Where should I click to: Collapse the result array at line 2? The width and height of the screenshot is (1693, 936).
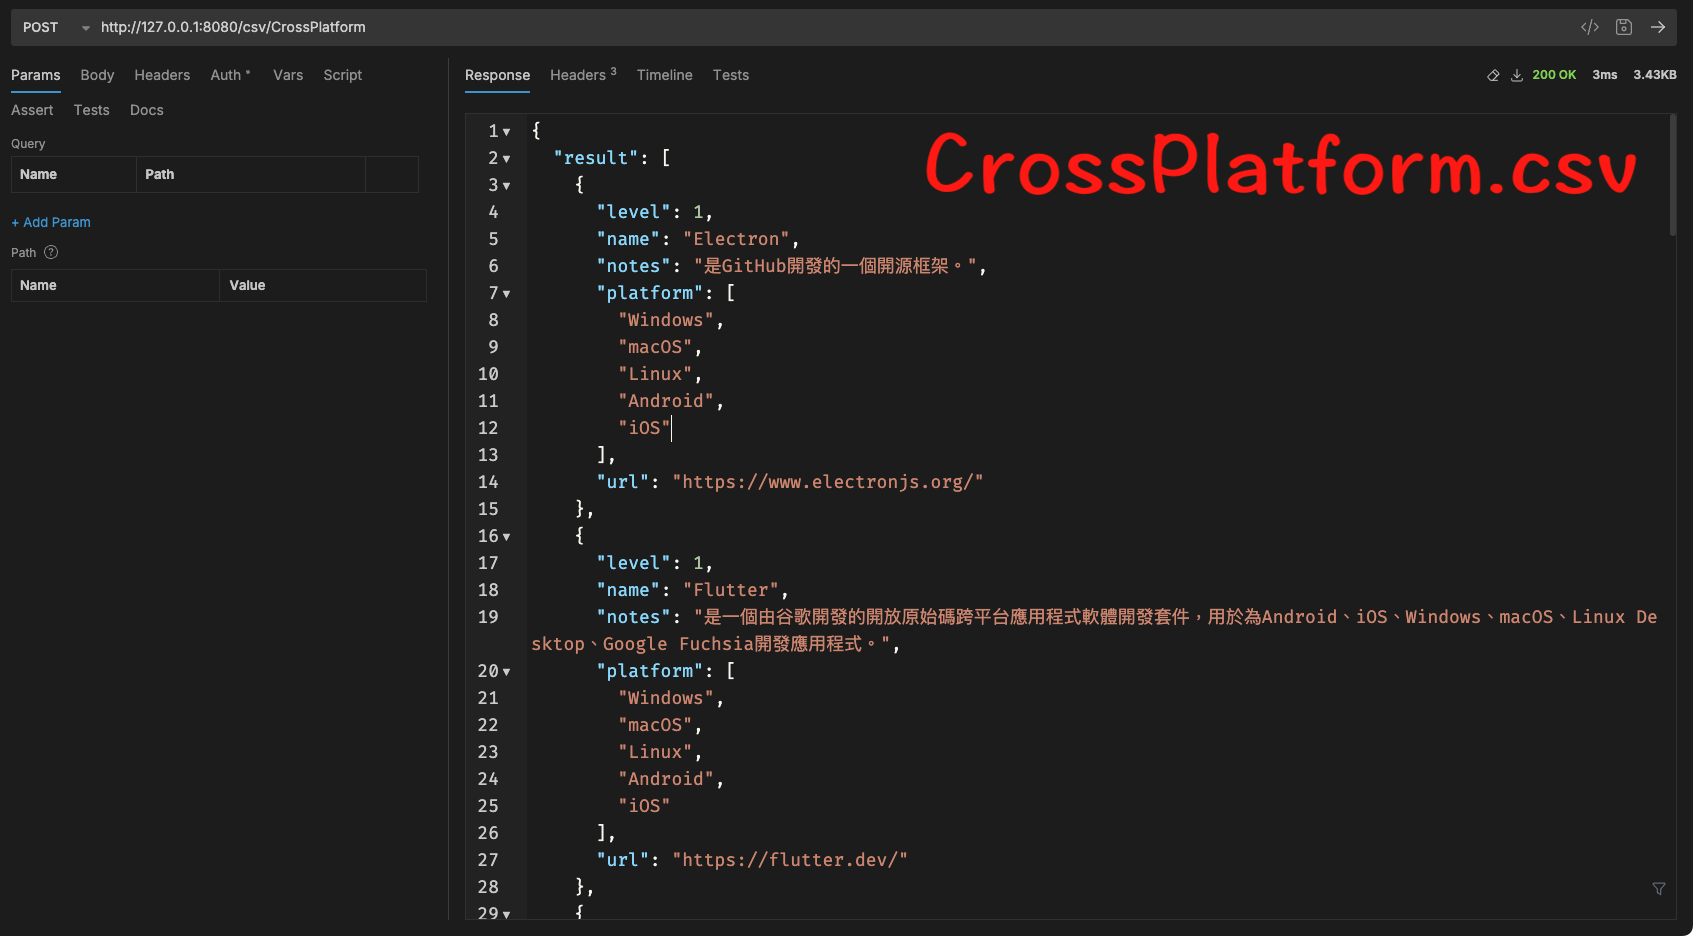(x=507, y=159)
